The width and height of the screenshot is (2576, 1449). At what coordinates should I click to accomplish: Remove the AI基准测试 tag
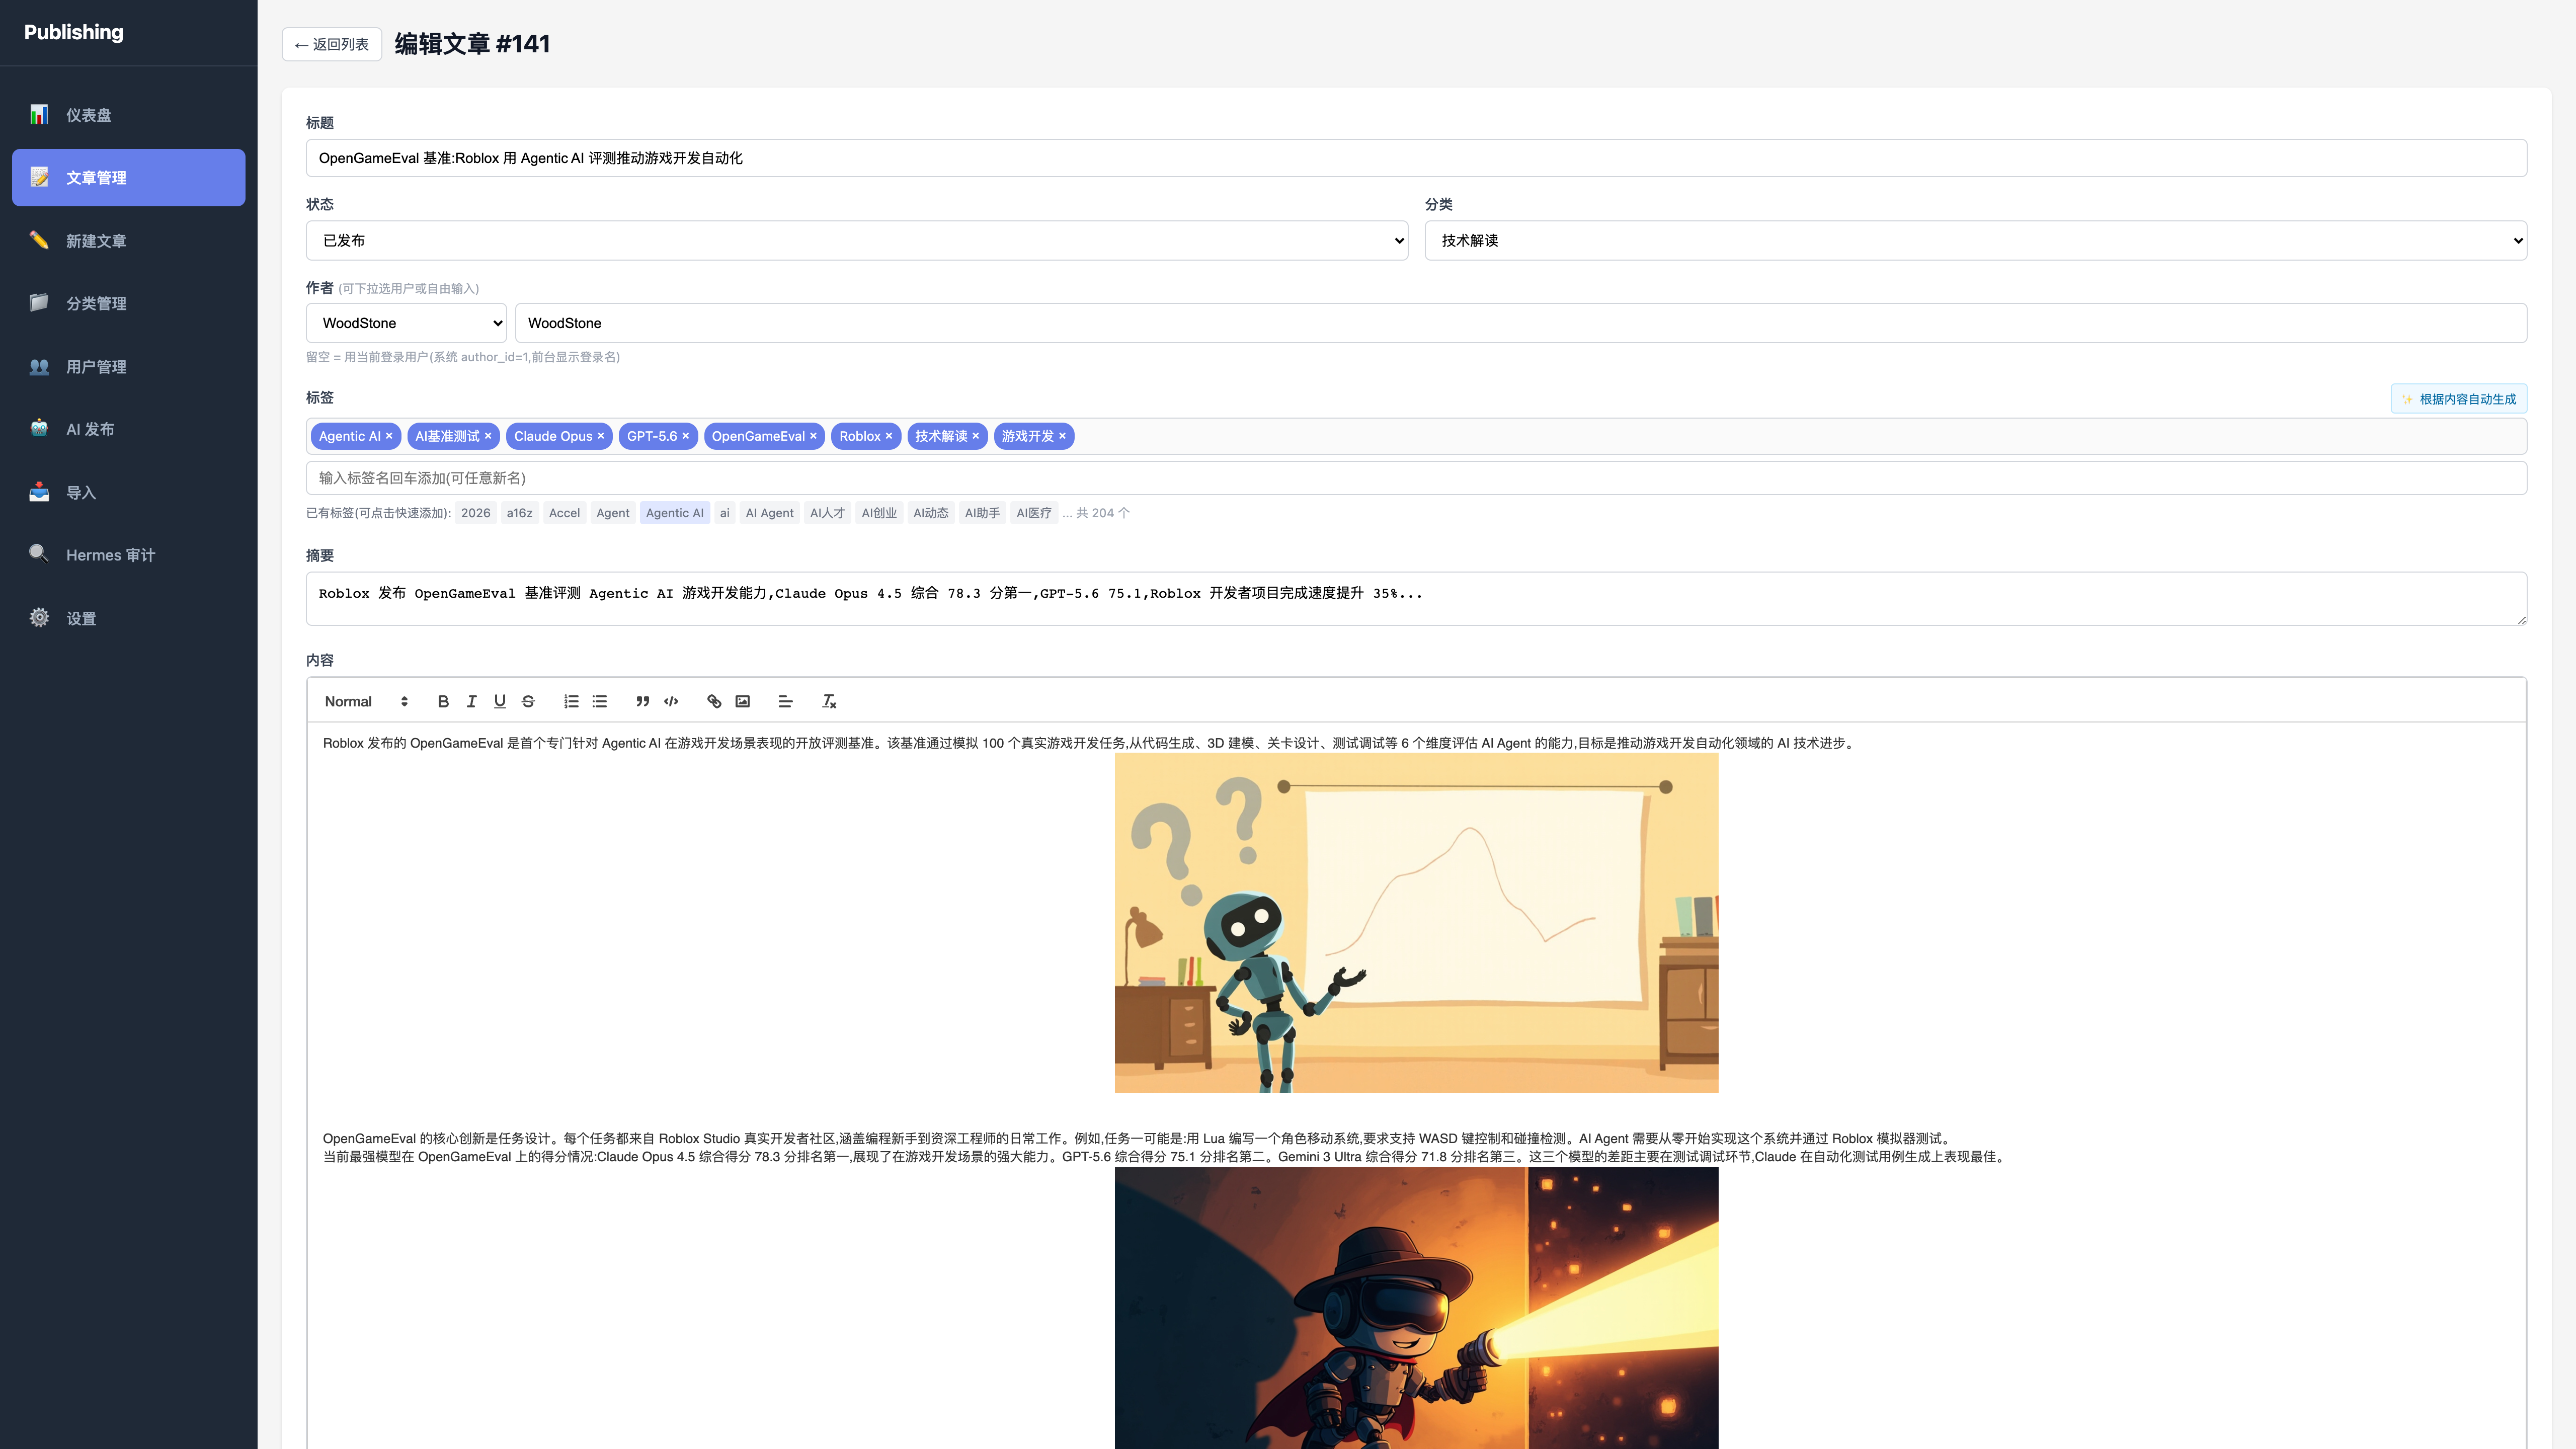(x=488, y=436)
